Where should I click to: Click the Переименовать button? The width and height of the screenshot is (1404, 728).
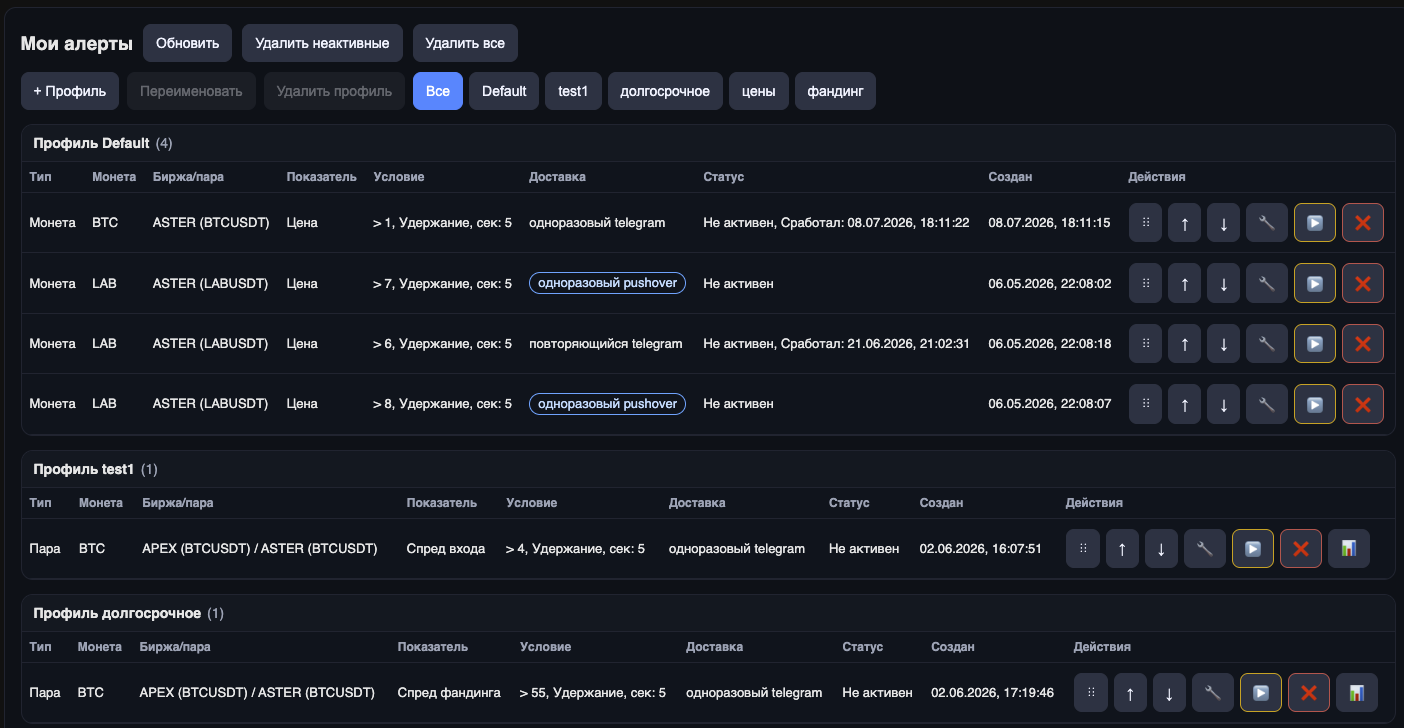coord(192,91)
